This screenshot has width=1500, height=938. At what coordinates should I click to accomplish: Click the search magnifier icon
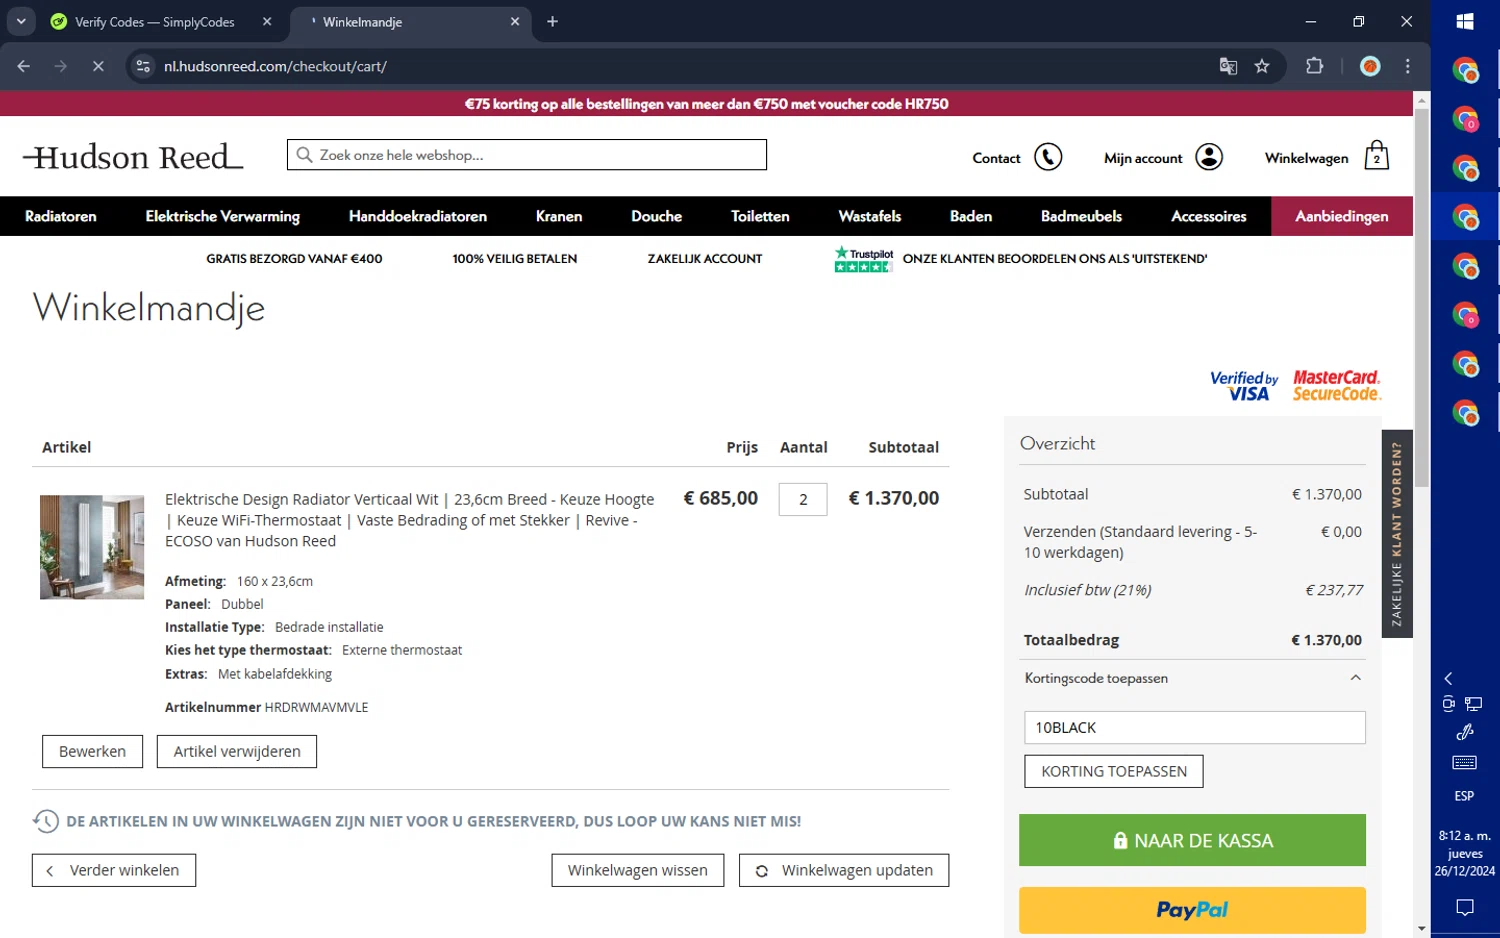pos(305,155)
